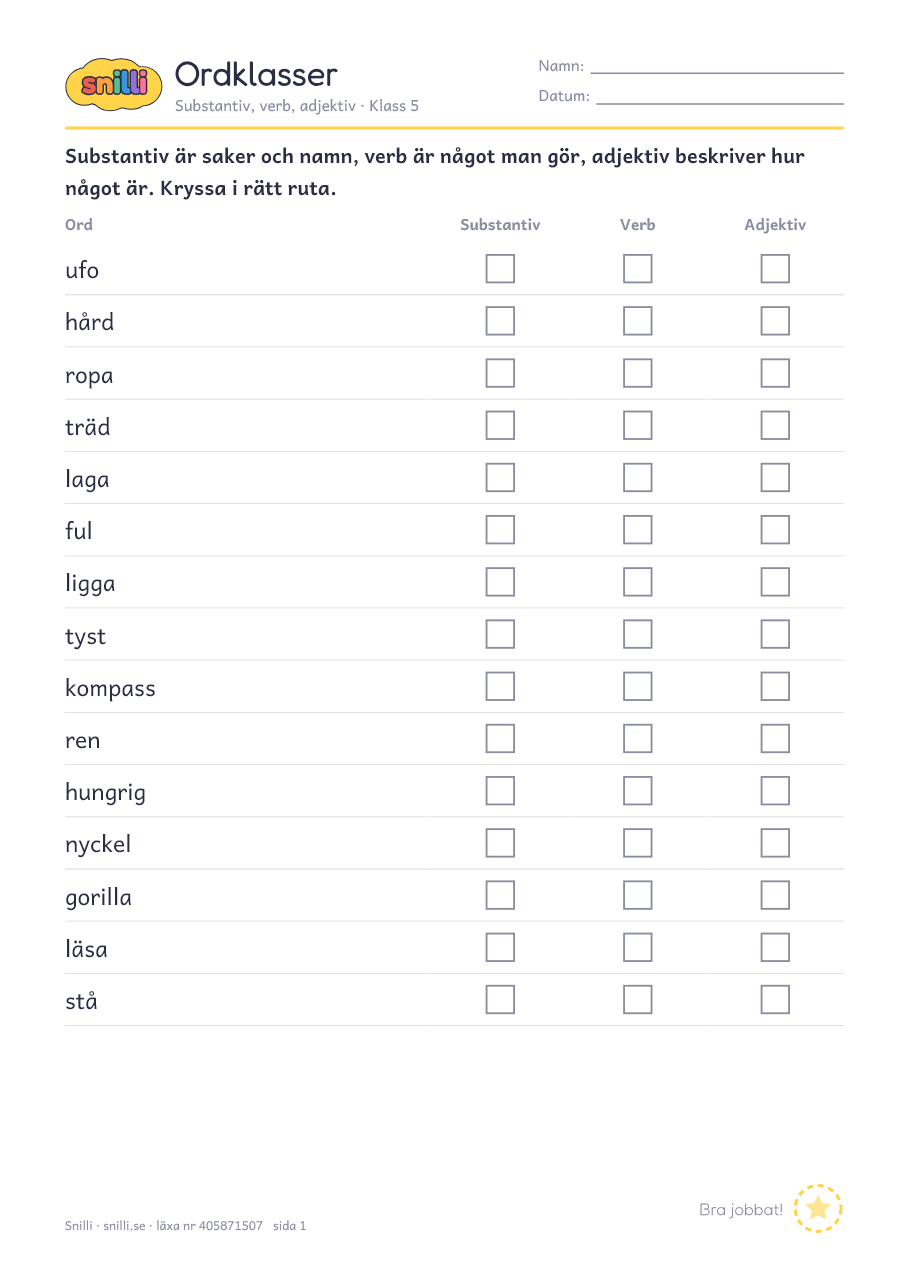Check the Substantiv box for ufo
This screenshot has height=1286, width=909.
[x=500, y=269]
